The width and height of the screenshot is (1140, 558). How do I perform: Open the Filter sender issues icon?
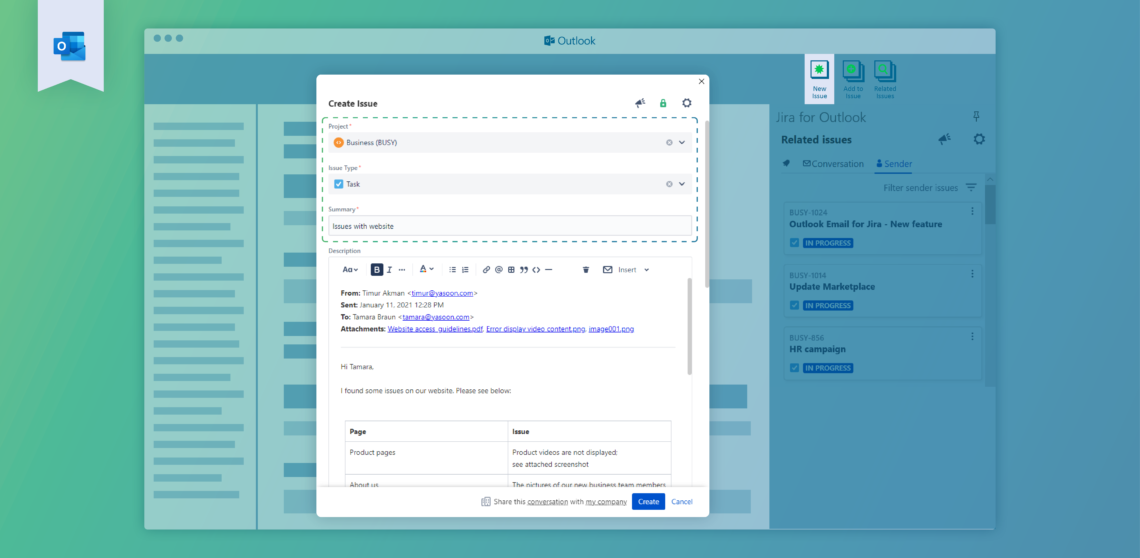[971, 188]
